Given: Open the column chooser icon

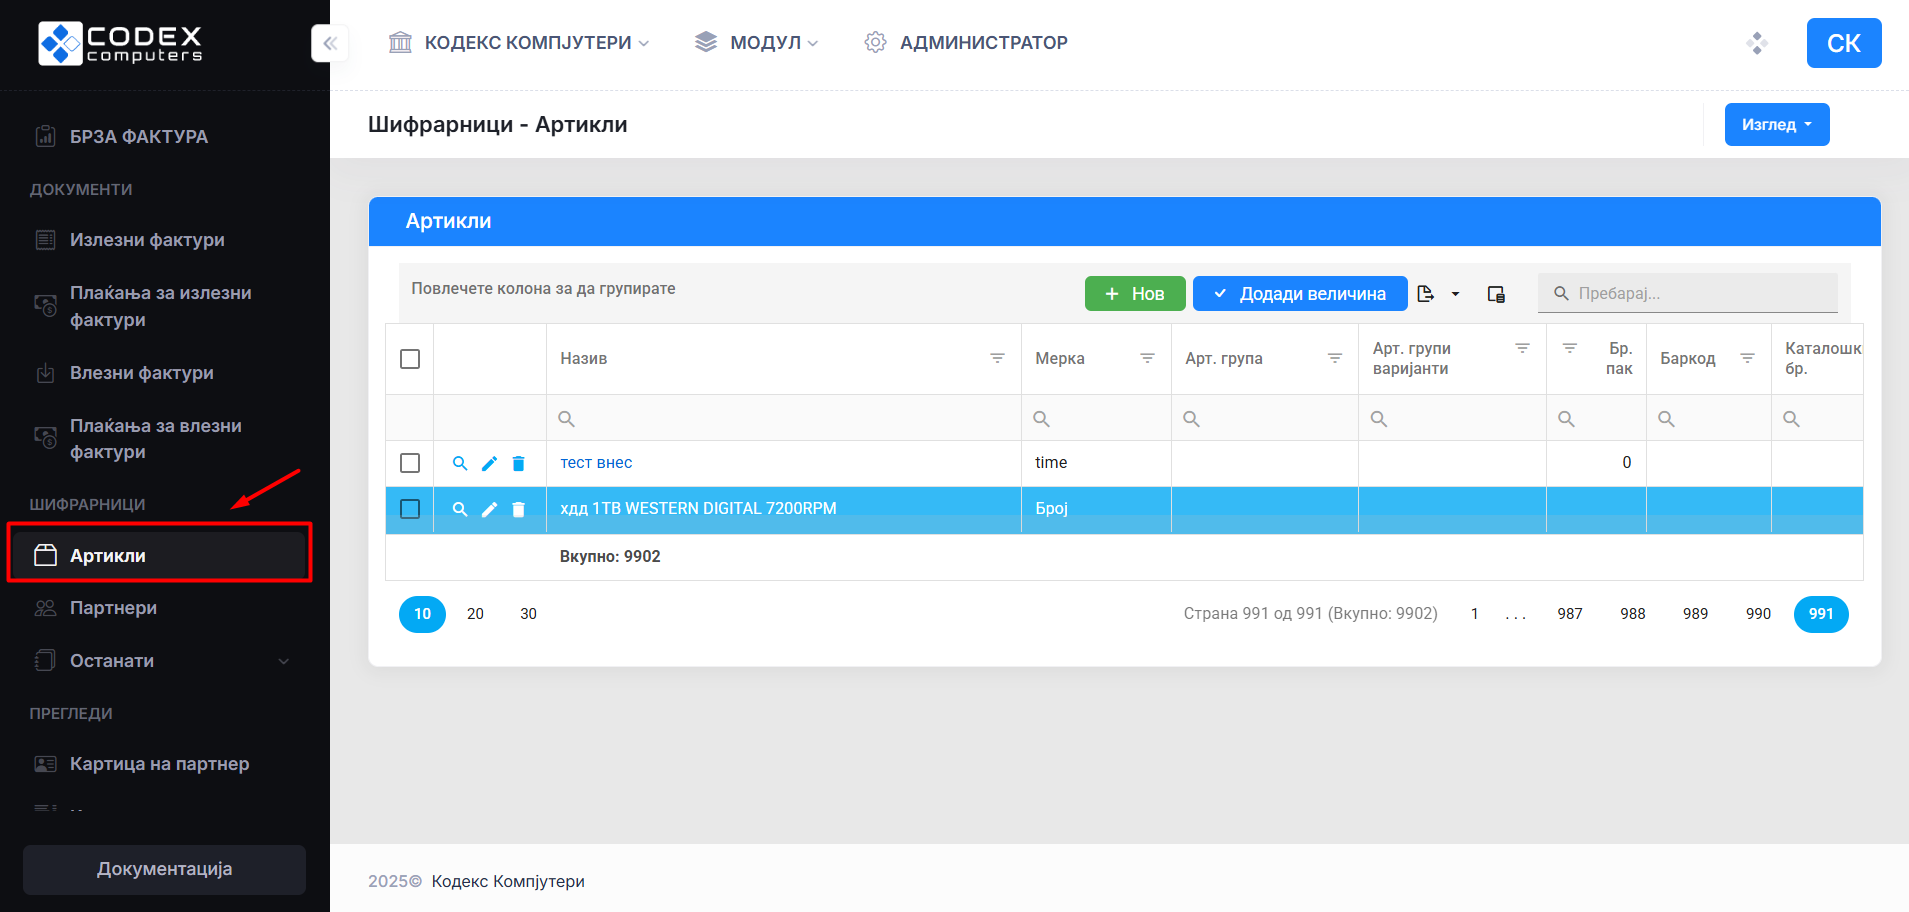Looking at the screenshot, I should 1496,294.
